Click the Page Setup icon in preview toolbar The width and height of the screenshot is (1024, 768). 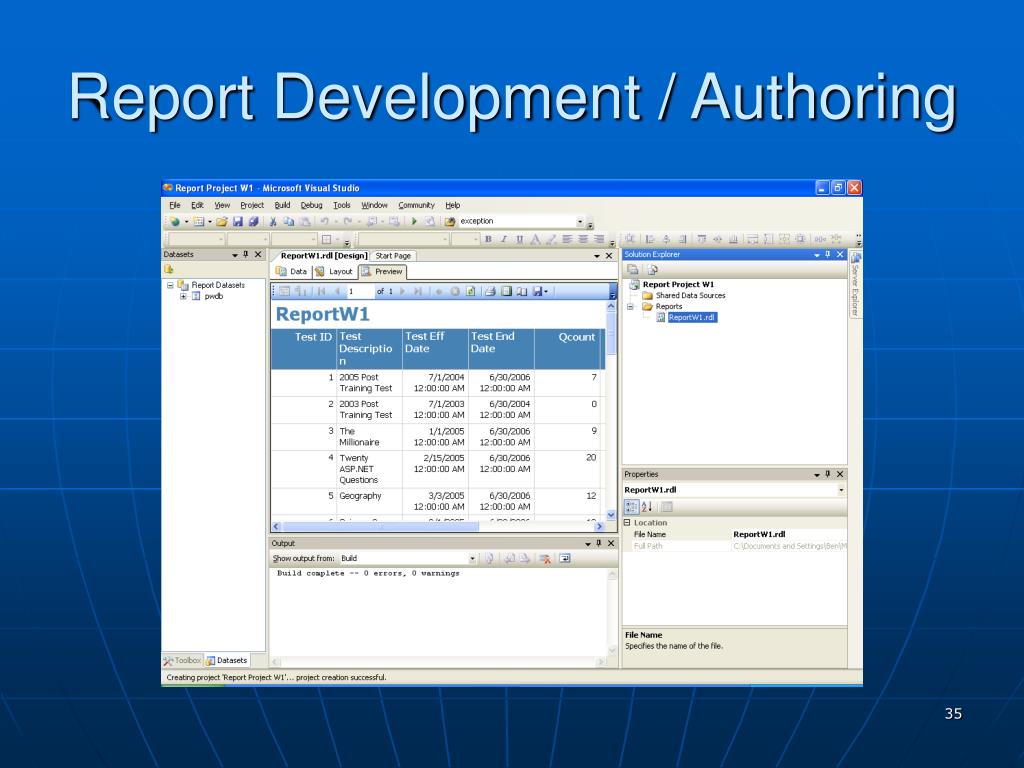522,291
